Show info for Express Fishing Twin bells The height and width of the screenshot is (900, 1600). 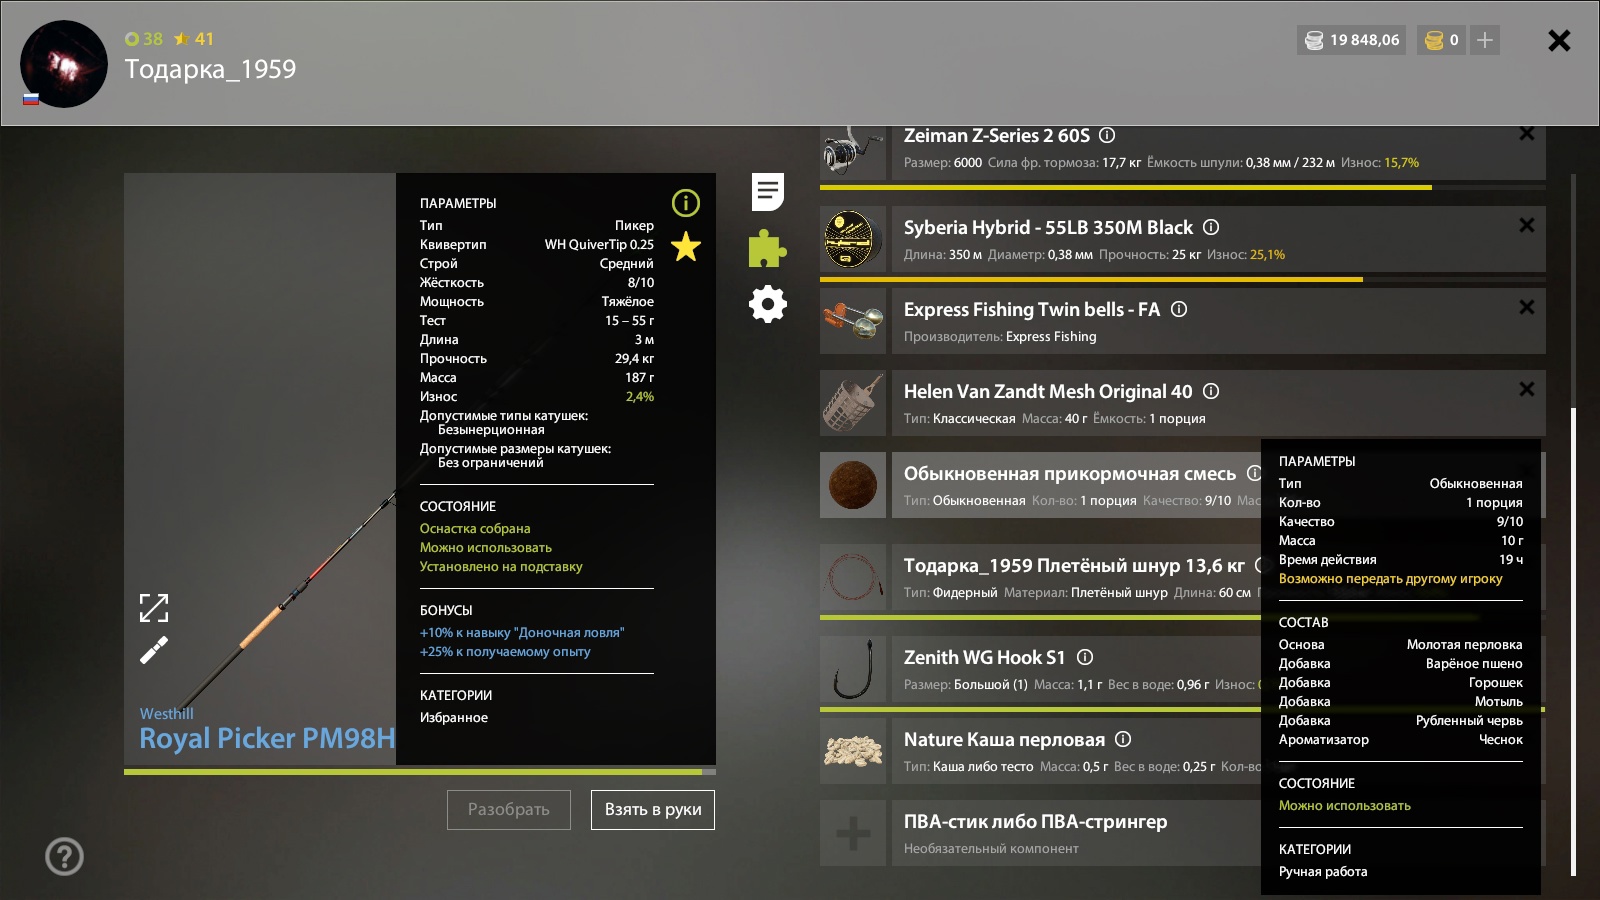[x=1179, y=309]
